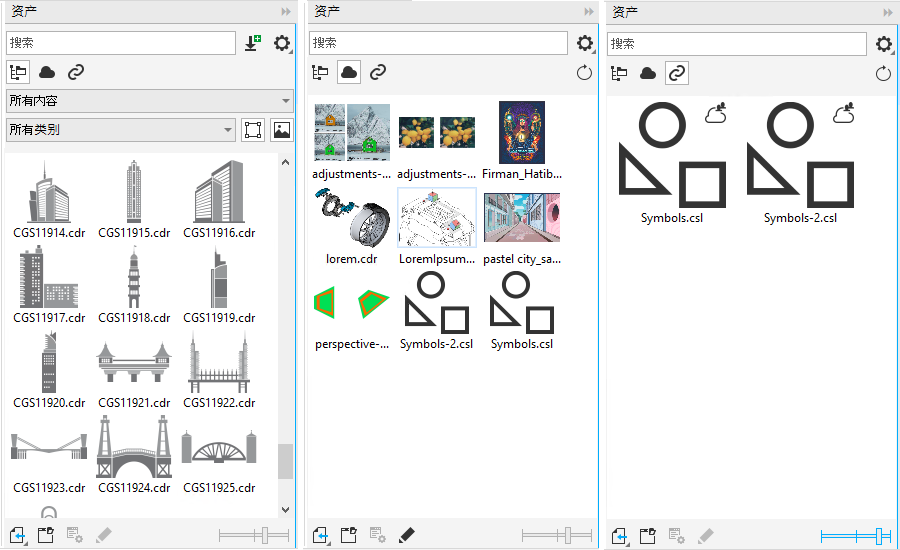900x550 pixels.
Task: Toggle the vector content filter button
Action: point(254,129)
